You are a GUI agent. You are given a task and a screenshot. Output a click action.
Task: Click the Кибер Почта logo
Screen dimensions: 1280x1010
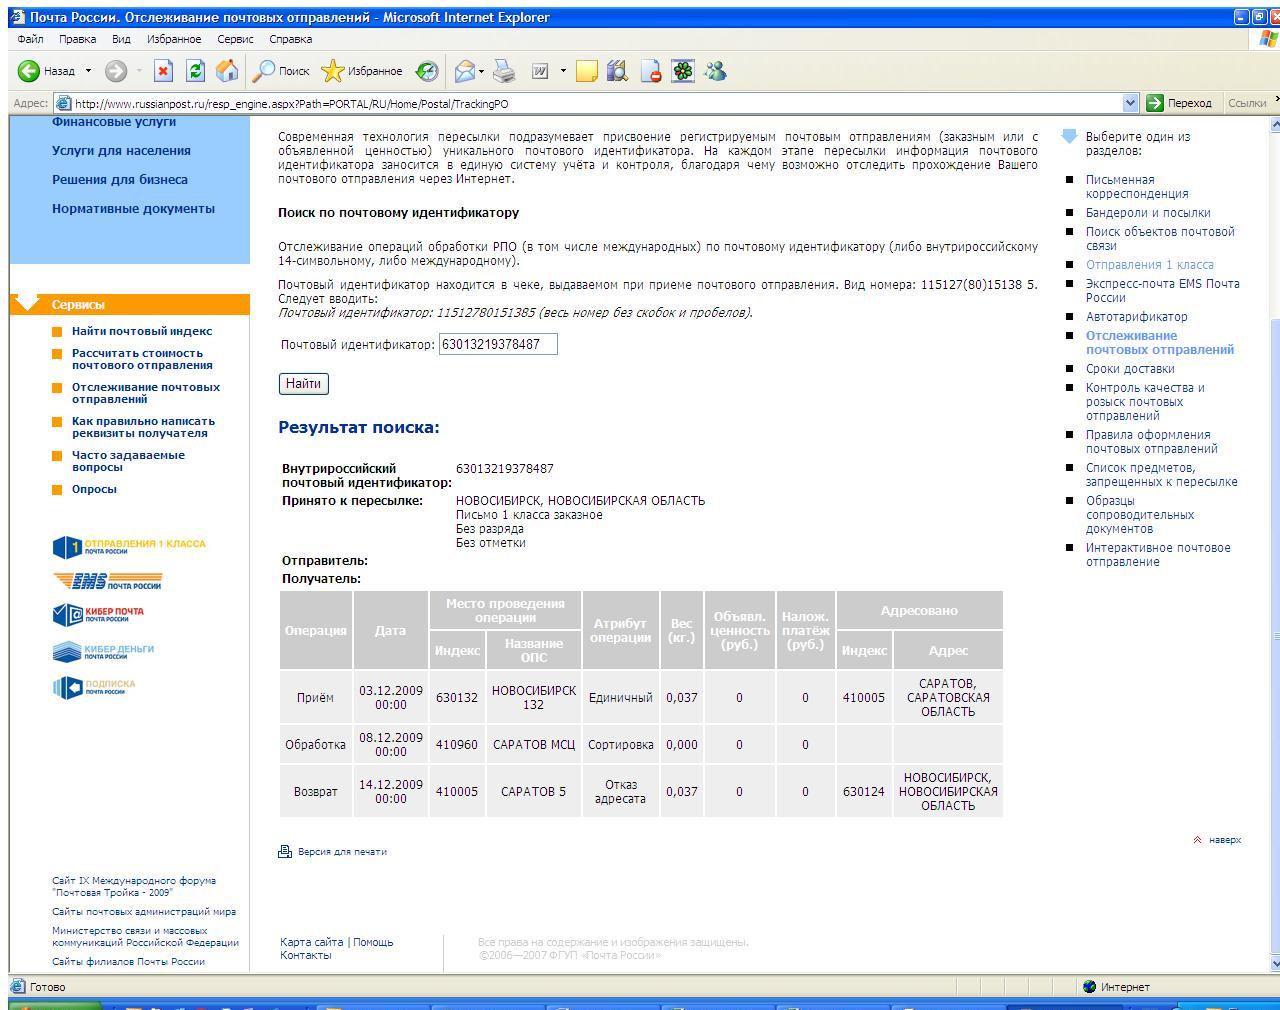98,615
